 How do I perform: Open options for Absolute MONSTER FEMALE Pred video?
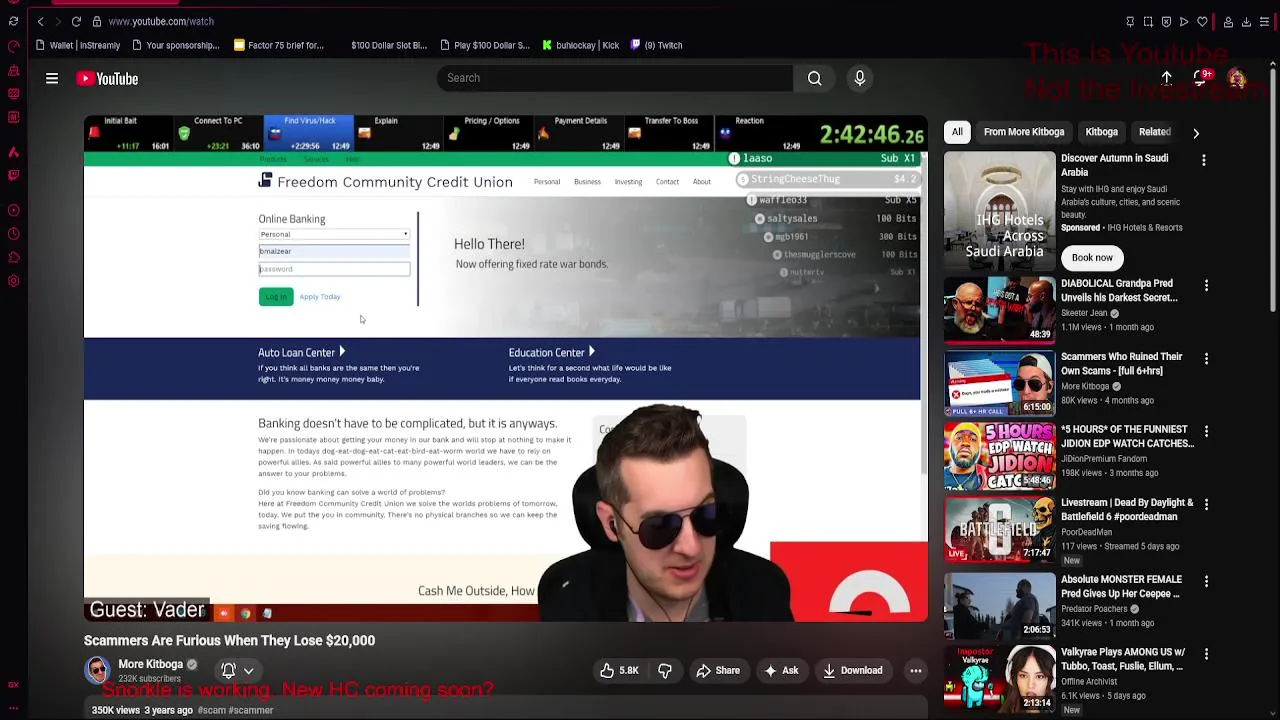tap(1206, 582)
